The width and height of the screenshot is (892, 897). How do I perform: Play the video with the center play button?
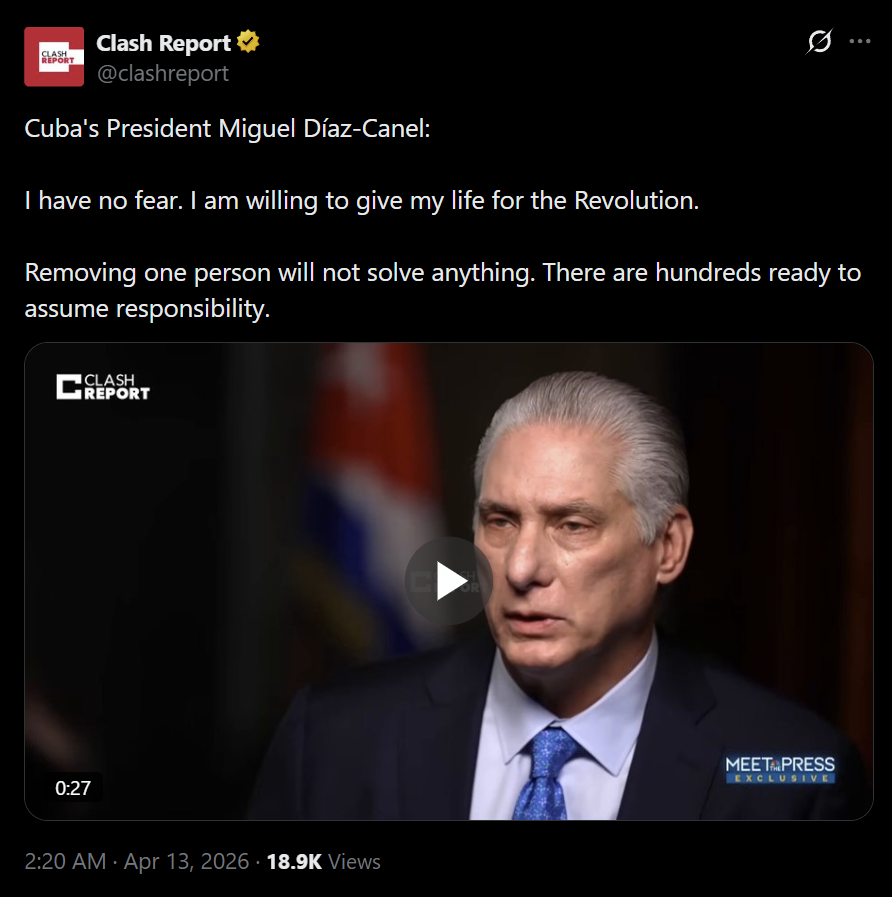[x=449, y=581]
